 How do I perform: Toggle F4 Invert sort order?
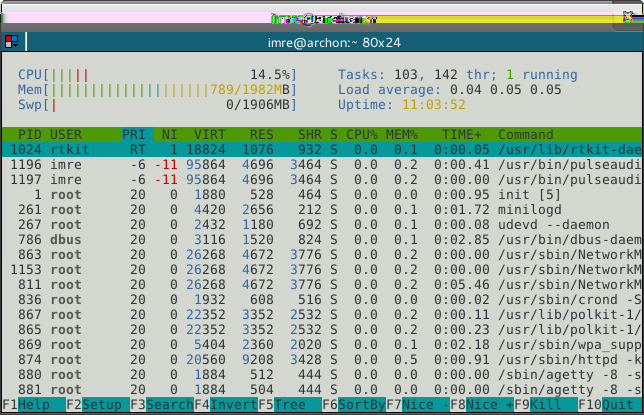226,405
